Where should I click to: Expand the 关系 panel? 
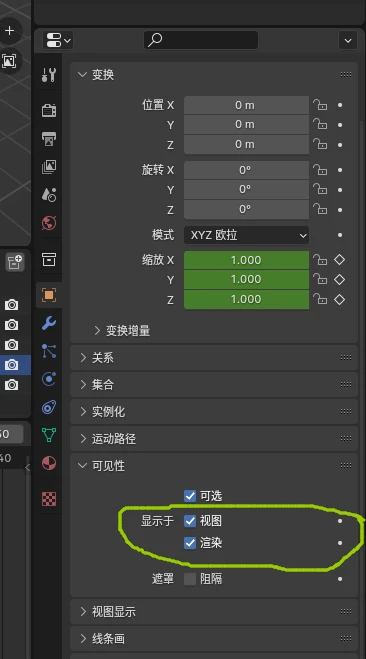click(x=214, y=358)
